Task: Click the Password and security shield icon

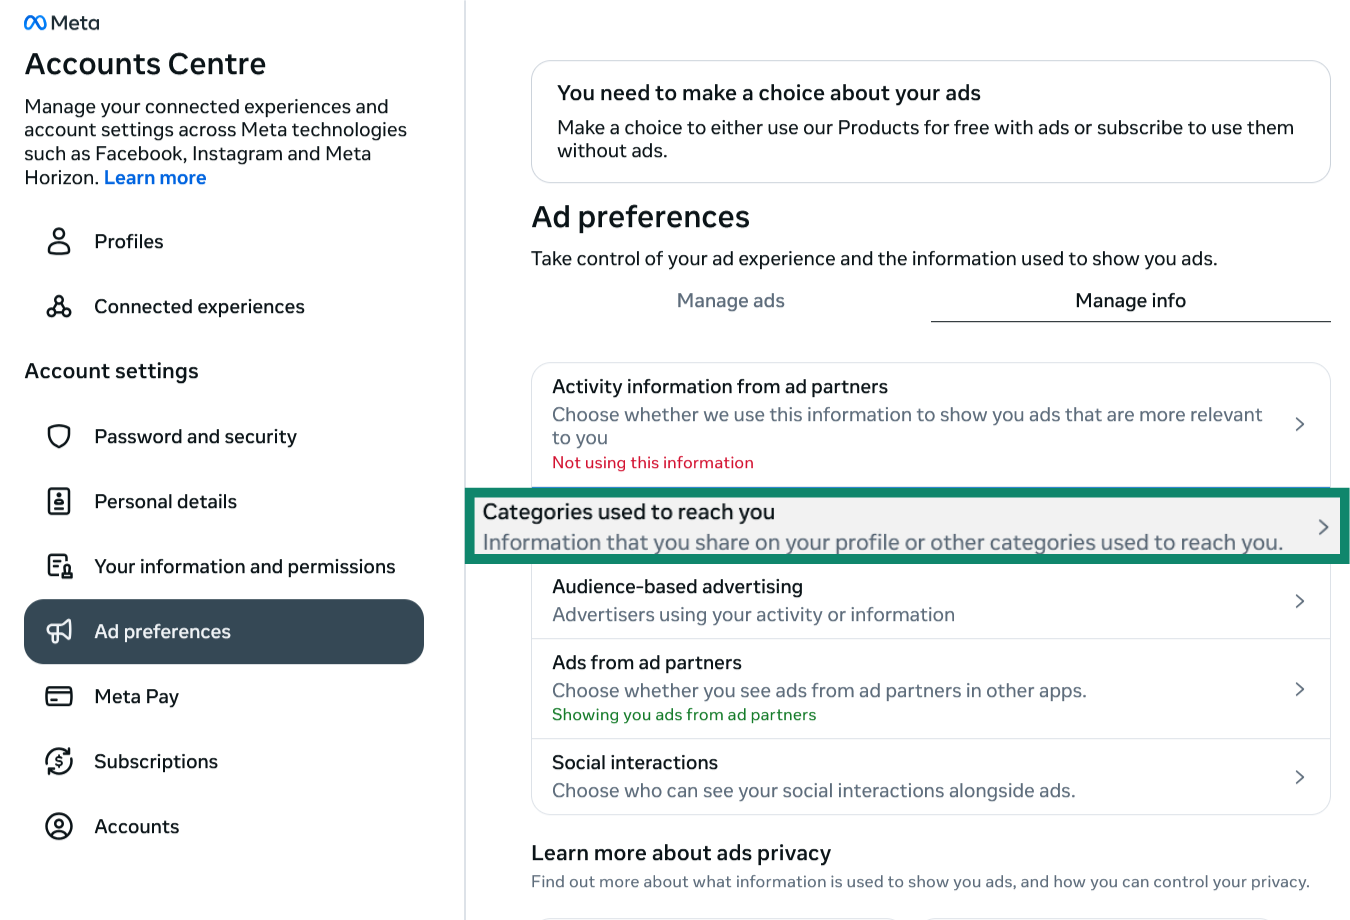Action: [x=59, y=436]
